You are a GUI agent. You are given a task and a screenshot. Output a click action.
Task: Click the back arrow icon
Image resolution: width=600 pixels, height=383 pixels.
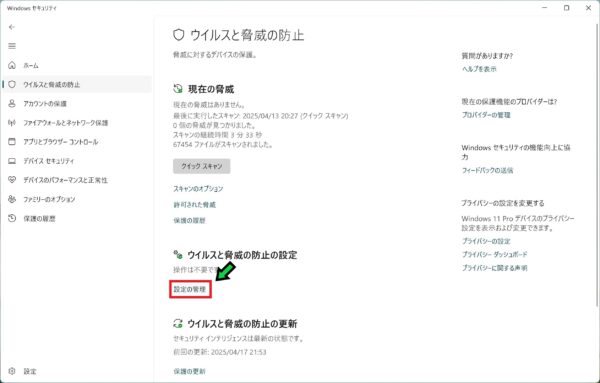(12, 27)
